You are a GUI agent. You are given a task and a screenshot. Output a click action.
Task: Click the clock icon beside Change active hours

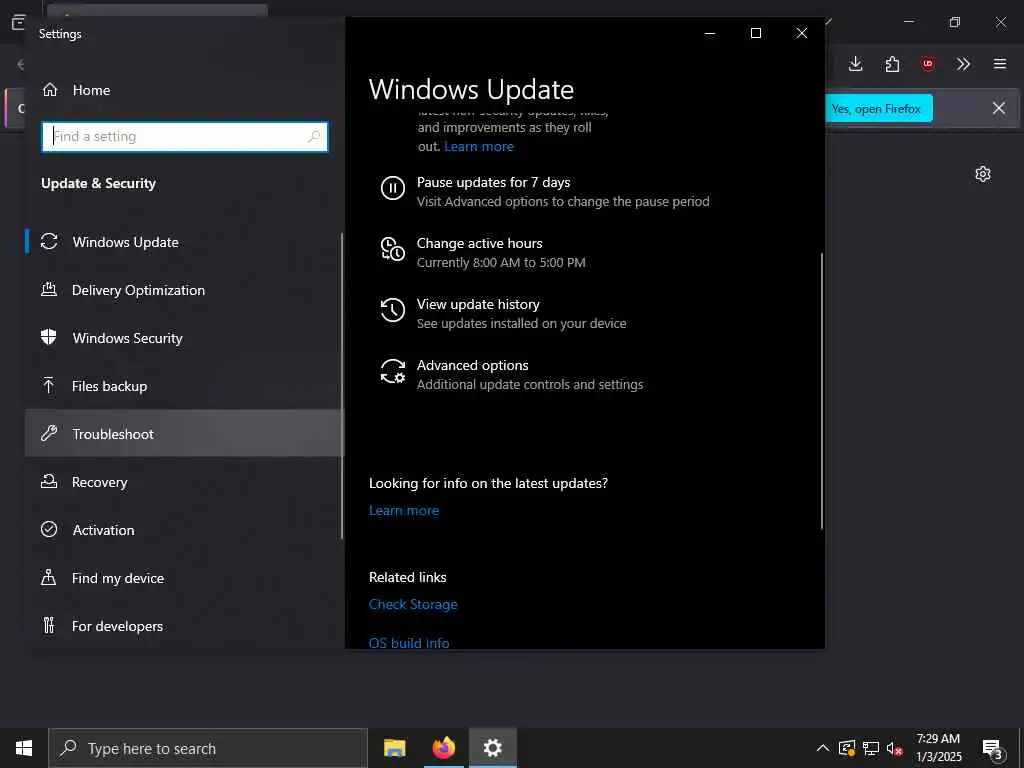tap(392, 249)
